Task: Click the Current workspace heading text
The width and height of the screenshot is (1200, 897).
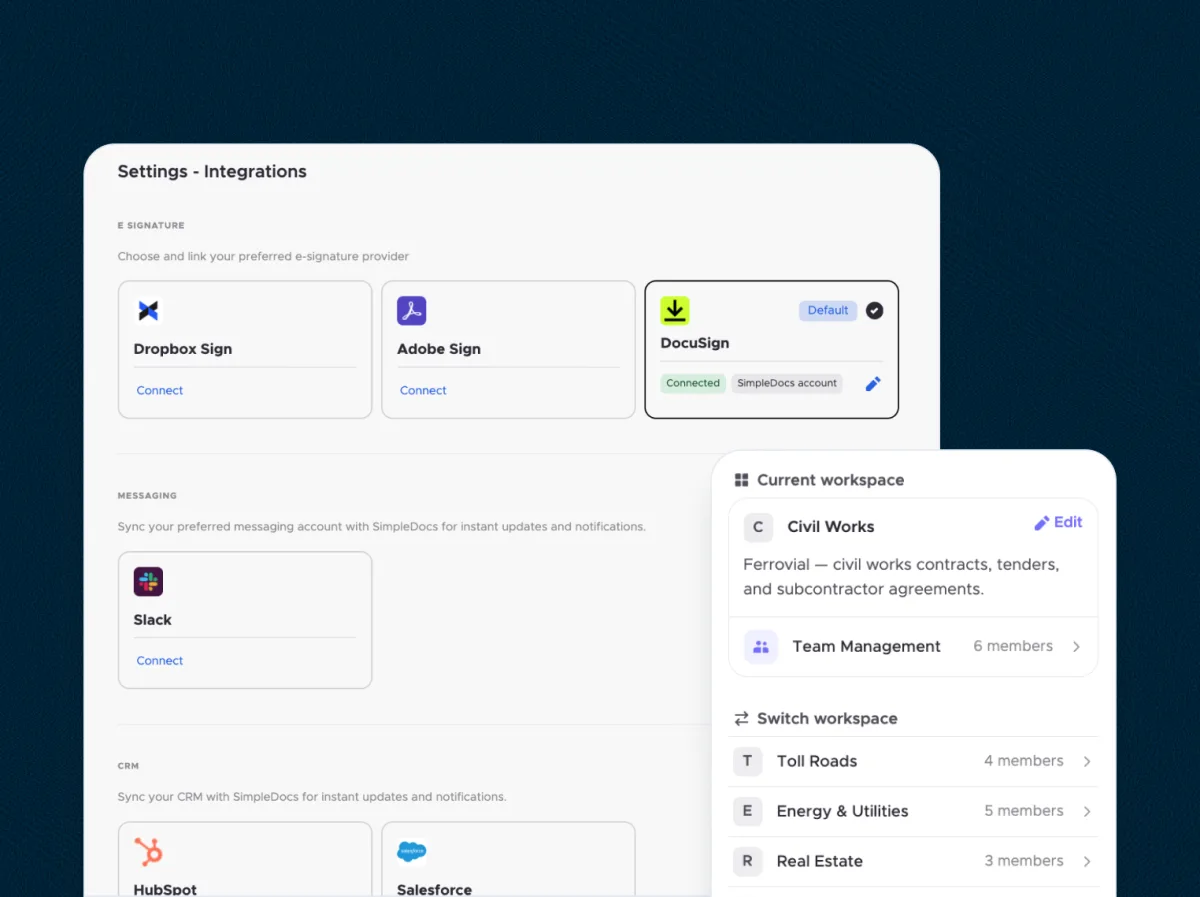Action: pos(831,480)
